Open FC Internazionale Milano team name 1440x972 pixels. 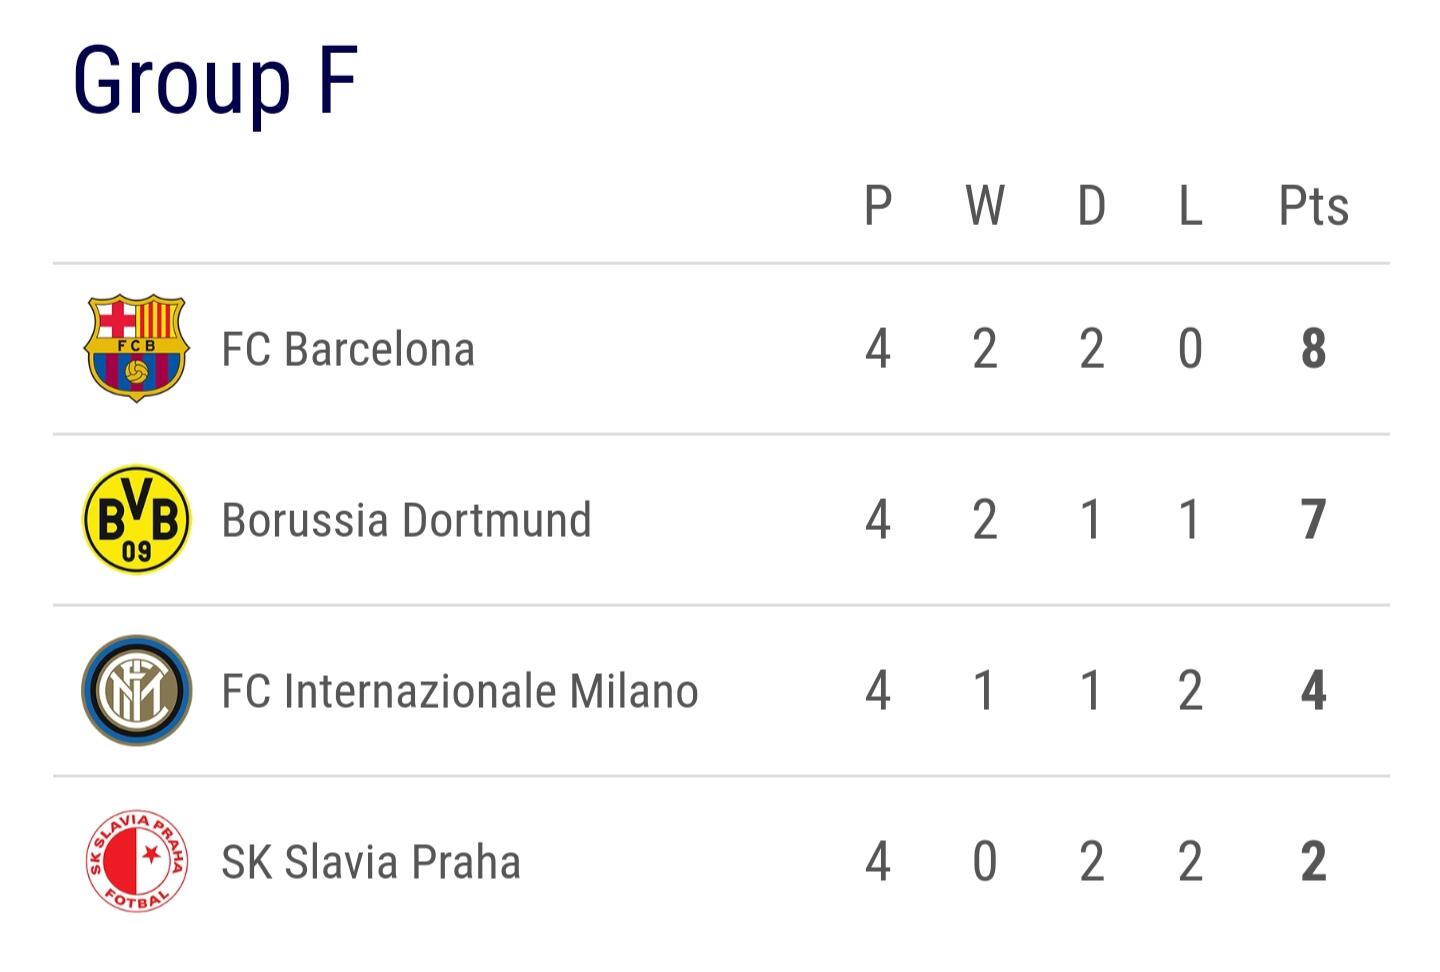(460, 691)
